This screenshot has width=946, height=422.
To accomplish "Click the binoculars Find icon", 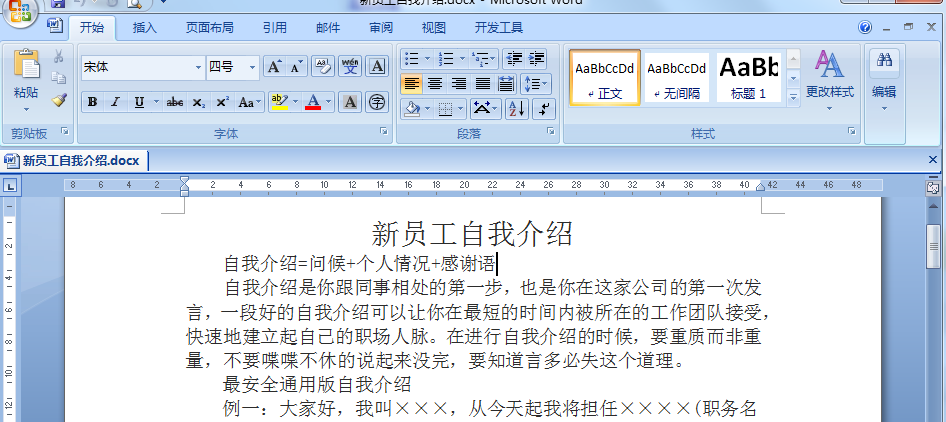I will pyautogui.click(x=884, y=60).
